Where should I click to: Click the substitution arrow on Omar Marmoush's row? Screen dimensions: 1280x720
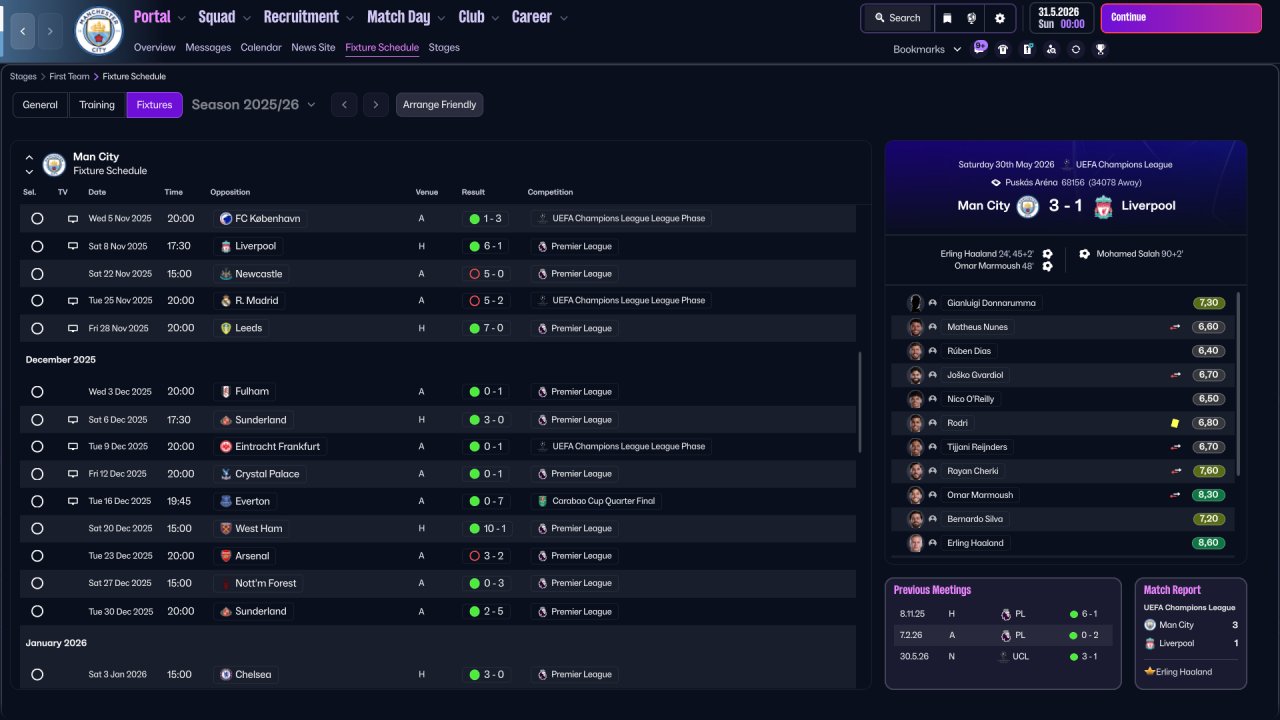pos(1176,495)
